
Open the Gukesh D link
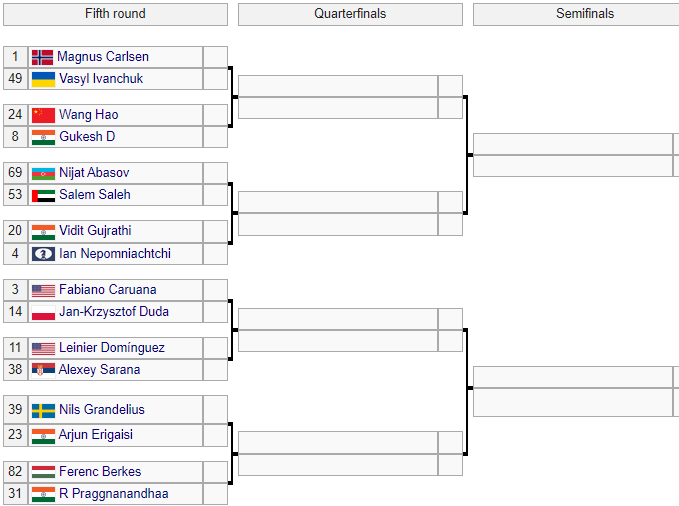click(x=87, y=137)
